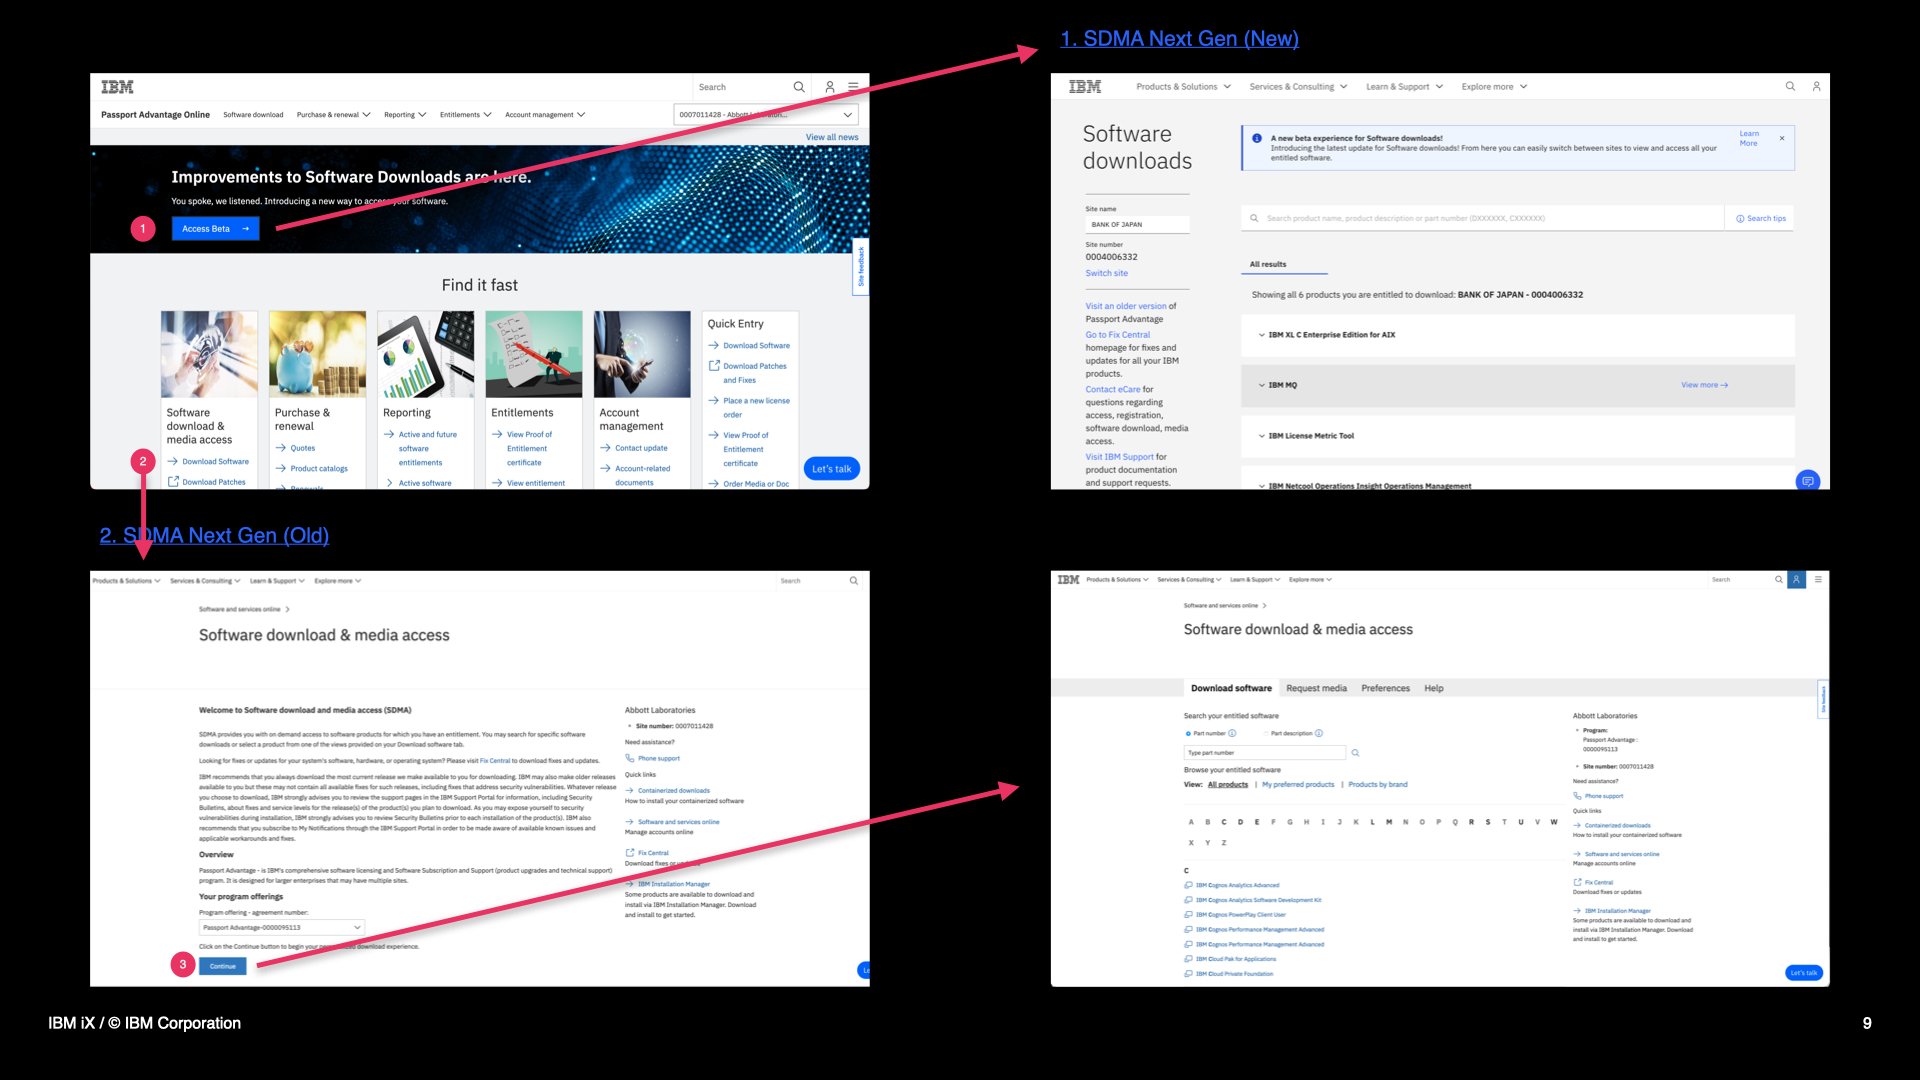Click My preferred products view link
This screenshot has width=1920, height=1080.
click(x=1297, y=784)
